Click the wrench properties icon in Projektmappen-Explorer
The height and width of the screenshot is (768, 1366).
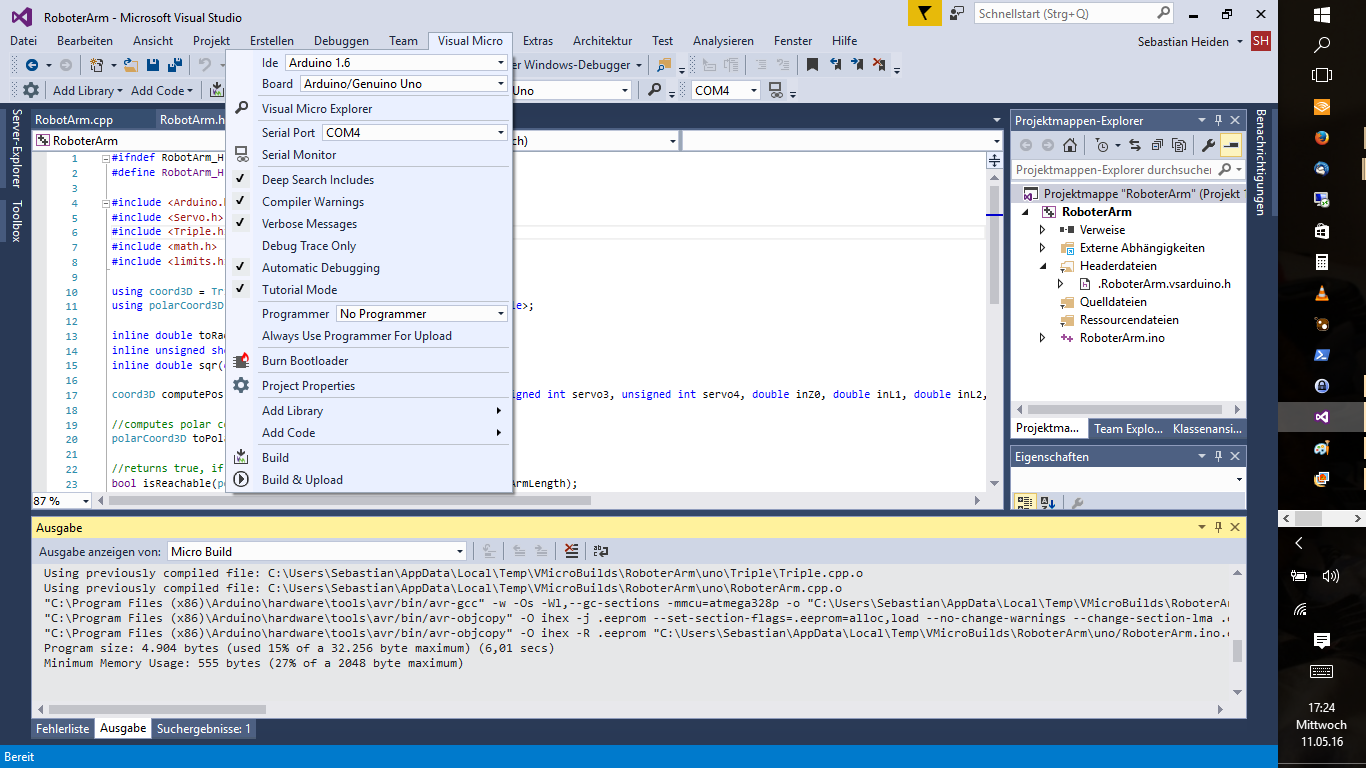point(1208,145)
